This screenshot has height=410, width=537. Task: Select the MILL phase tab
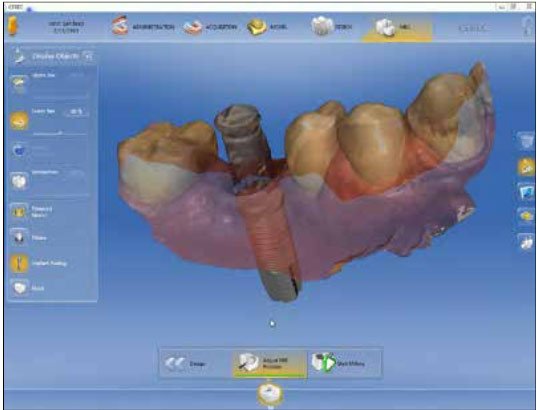[x=397, y=28]
